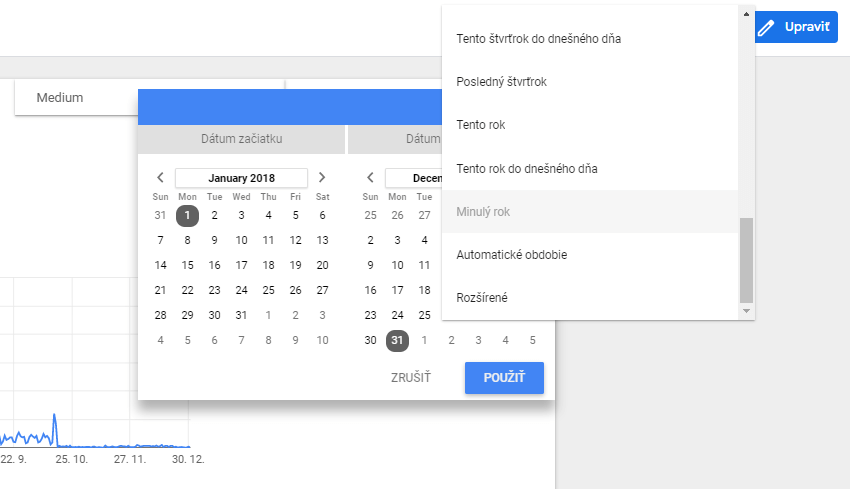Go to previous month before January 2018
Image resolution: width=850 pixels, height=489 pixels.
tap(160, 177)
